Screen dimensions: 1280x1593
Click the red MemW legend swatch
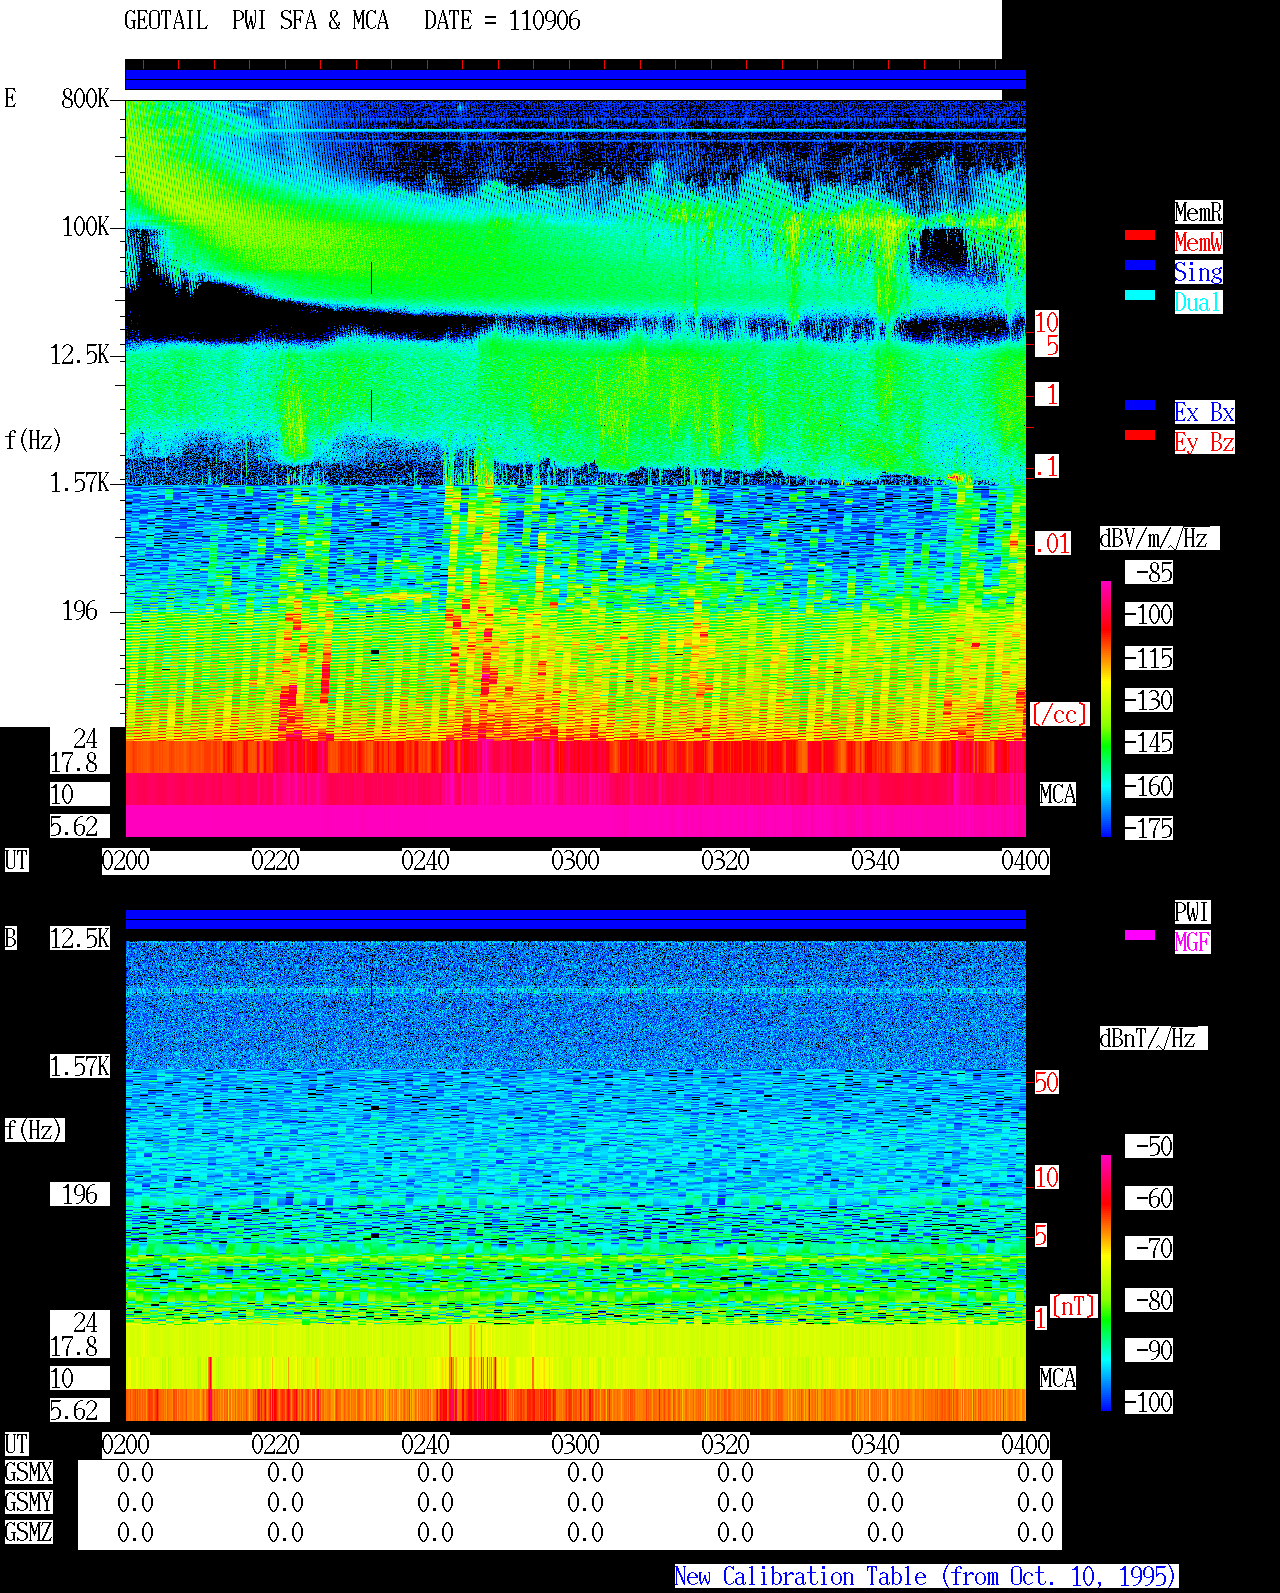[1140, 235]
